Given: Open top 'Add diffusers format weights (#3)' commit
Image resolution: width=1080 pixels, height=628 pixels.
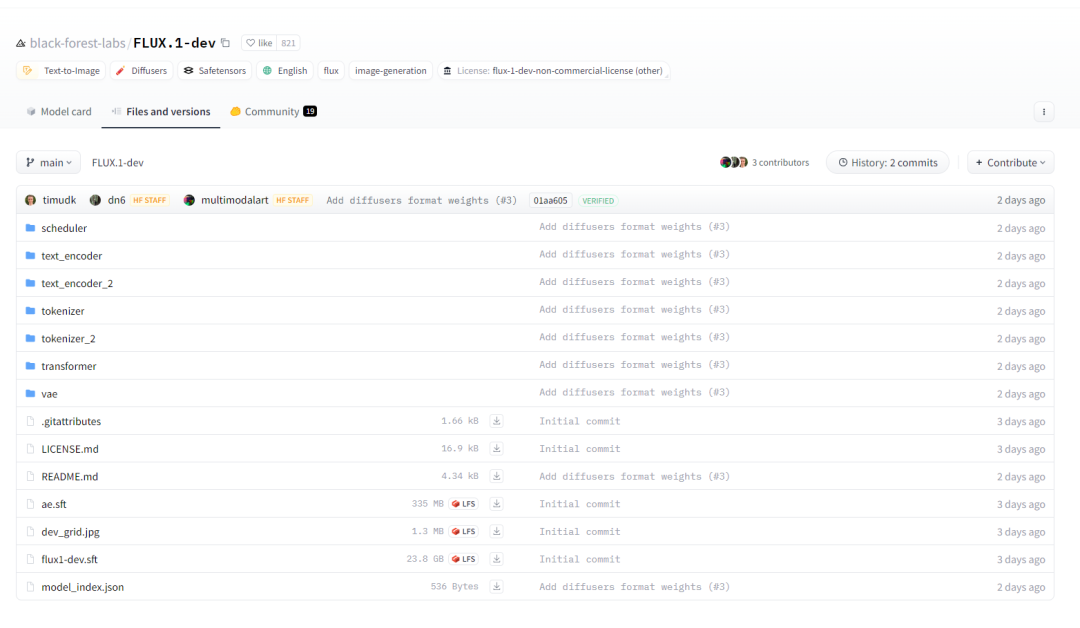Looking at the screenshot, I should tap(421, 200).
